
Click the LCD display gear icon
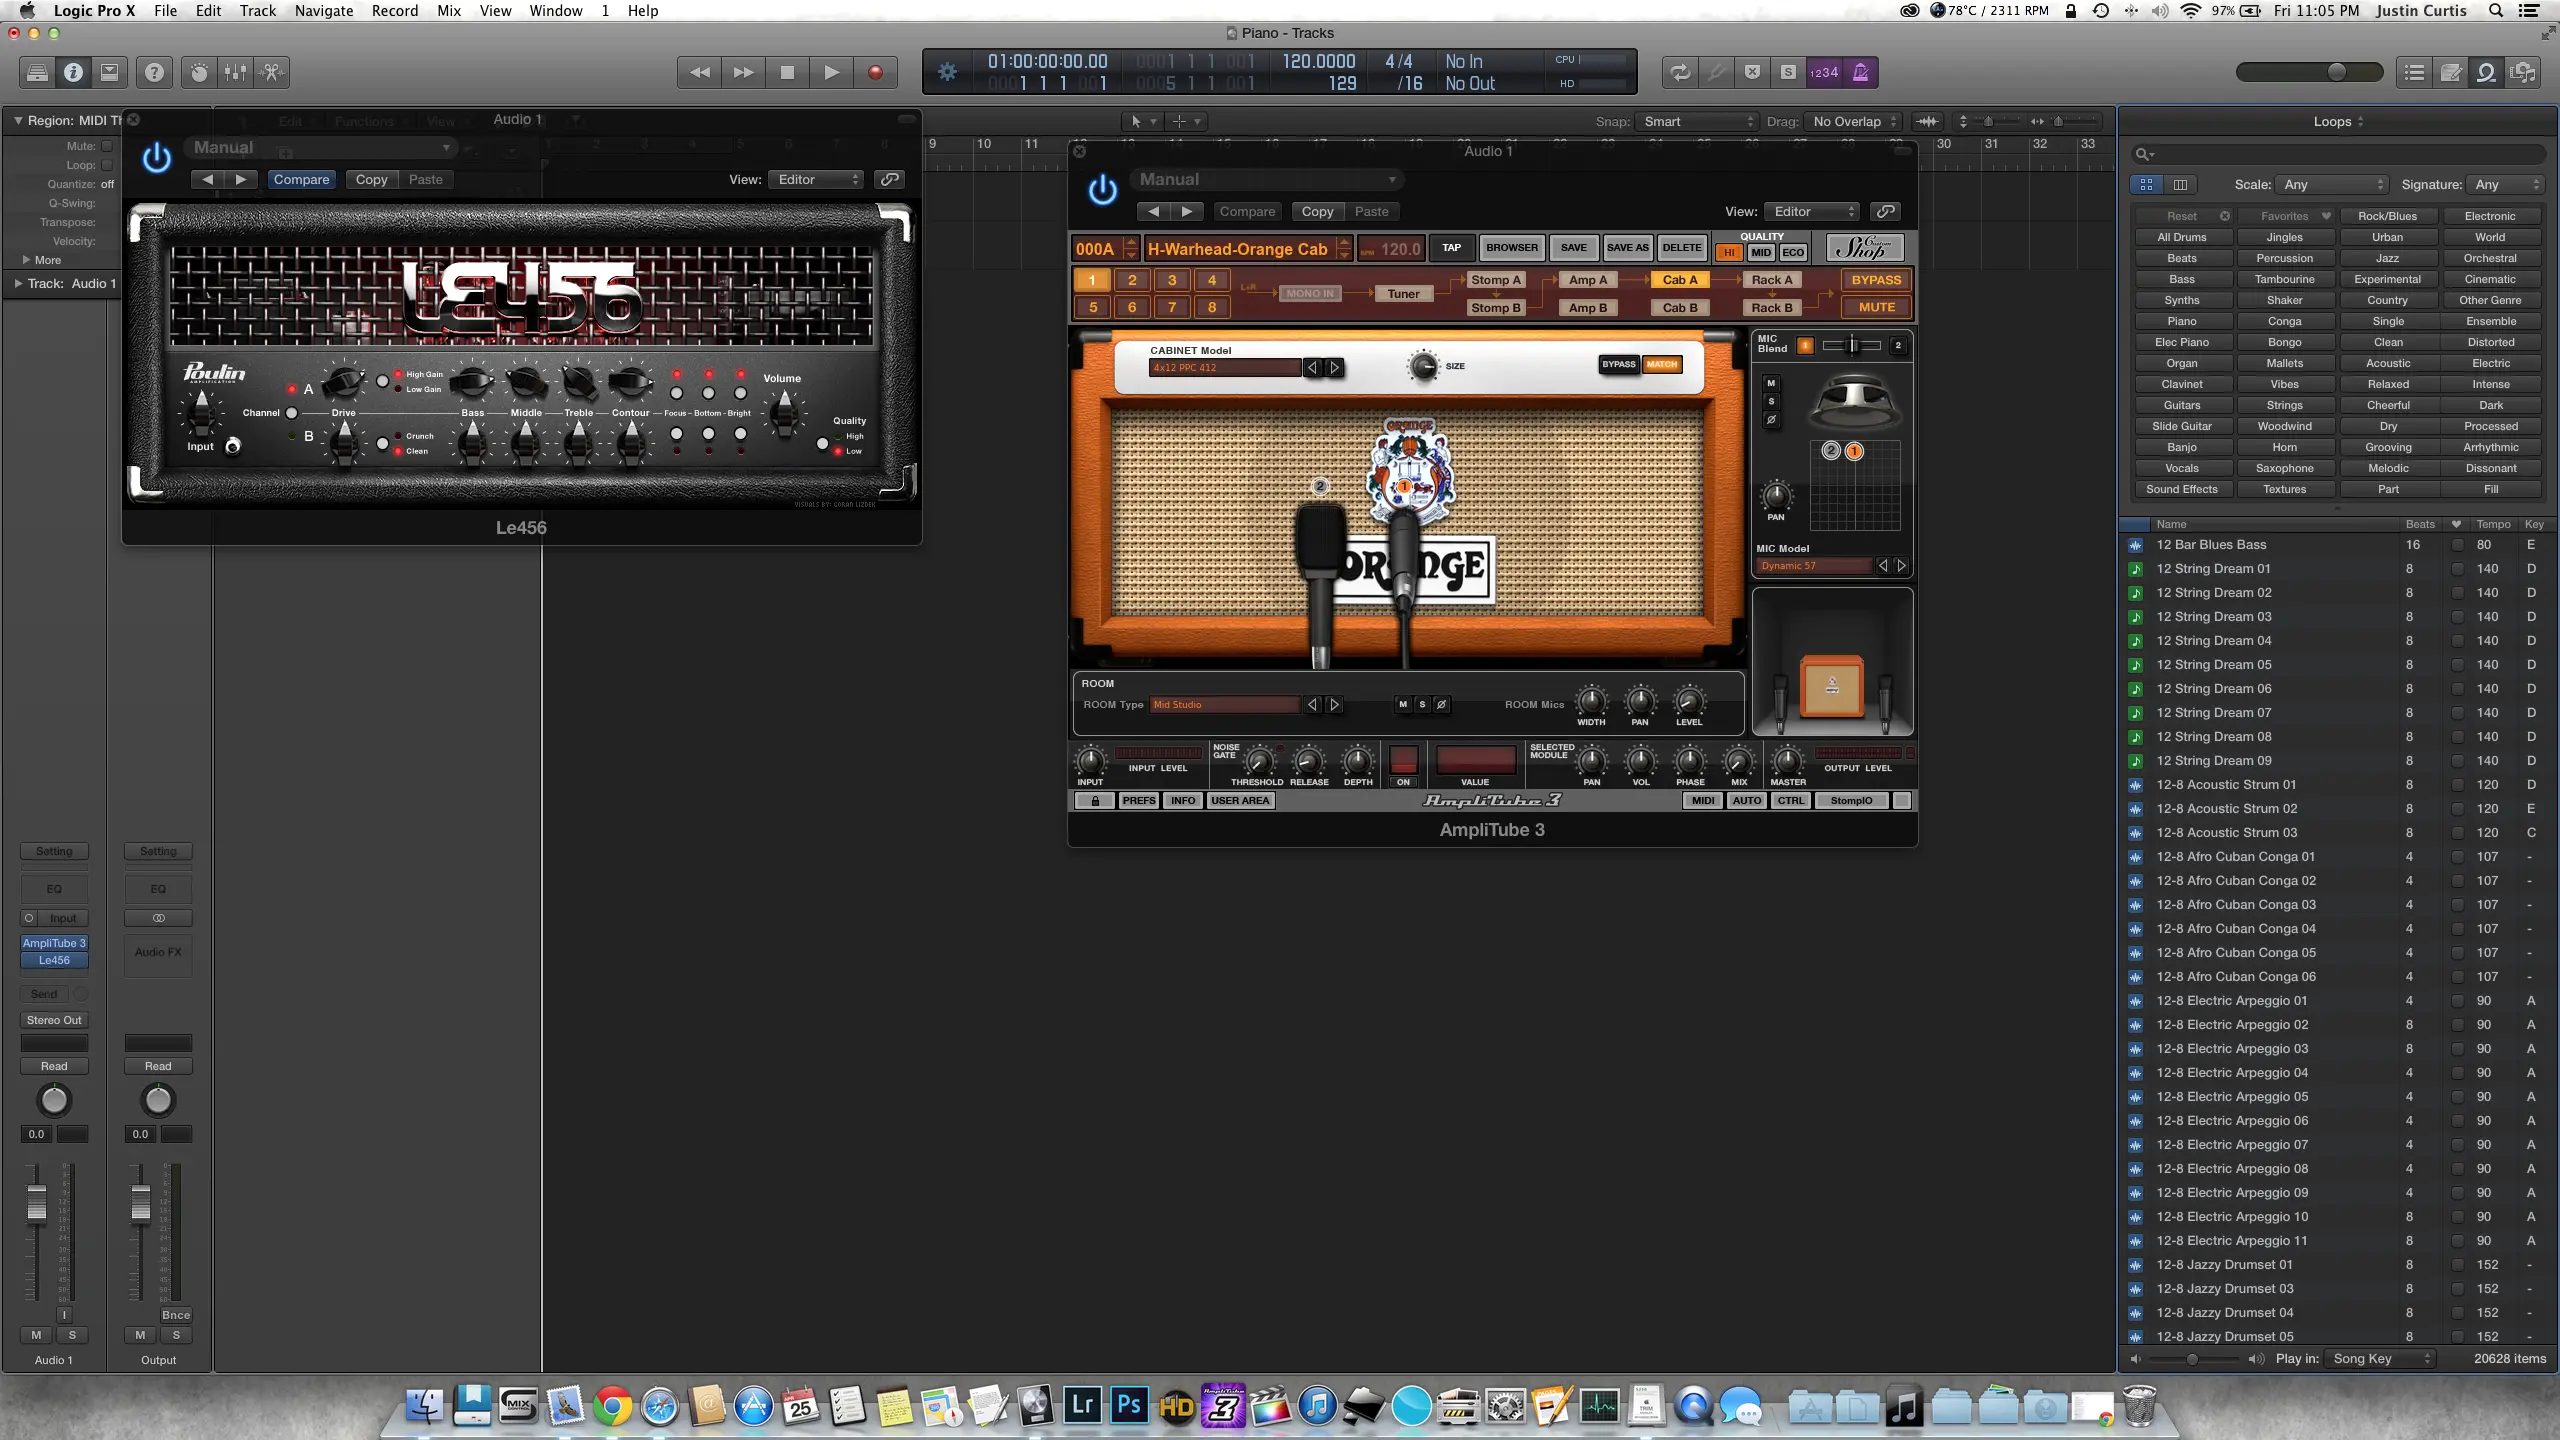pyautogui.click(x=947, y=72)
